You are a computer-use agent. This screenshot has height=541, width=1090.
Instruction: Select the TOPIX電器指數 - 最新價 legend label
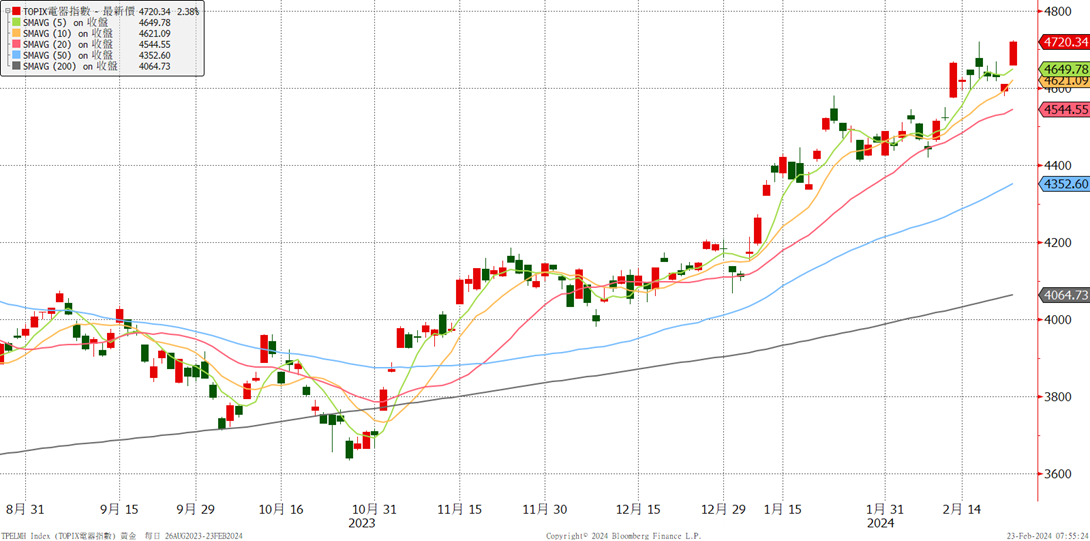point(79,11)
